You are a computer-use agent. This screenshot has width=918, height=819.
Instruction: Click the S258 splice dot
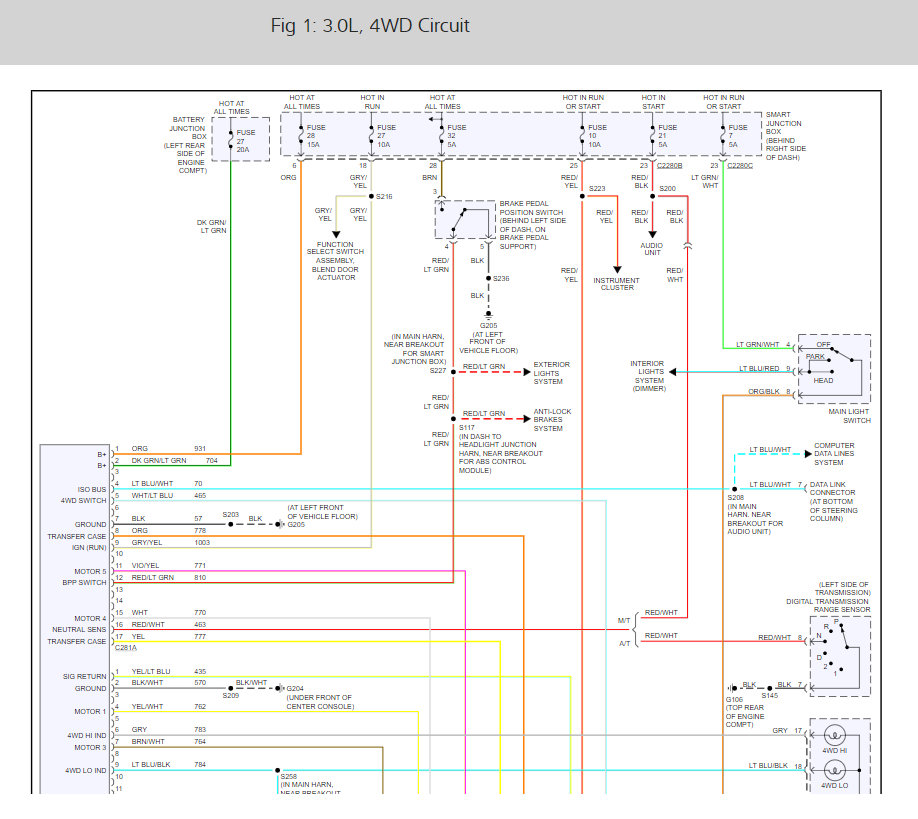click(x=278, y=770)
